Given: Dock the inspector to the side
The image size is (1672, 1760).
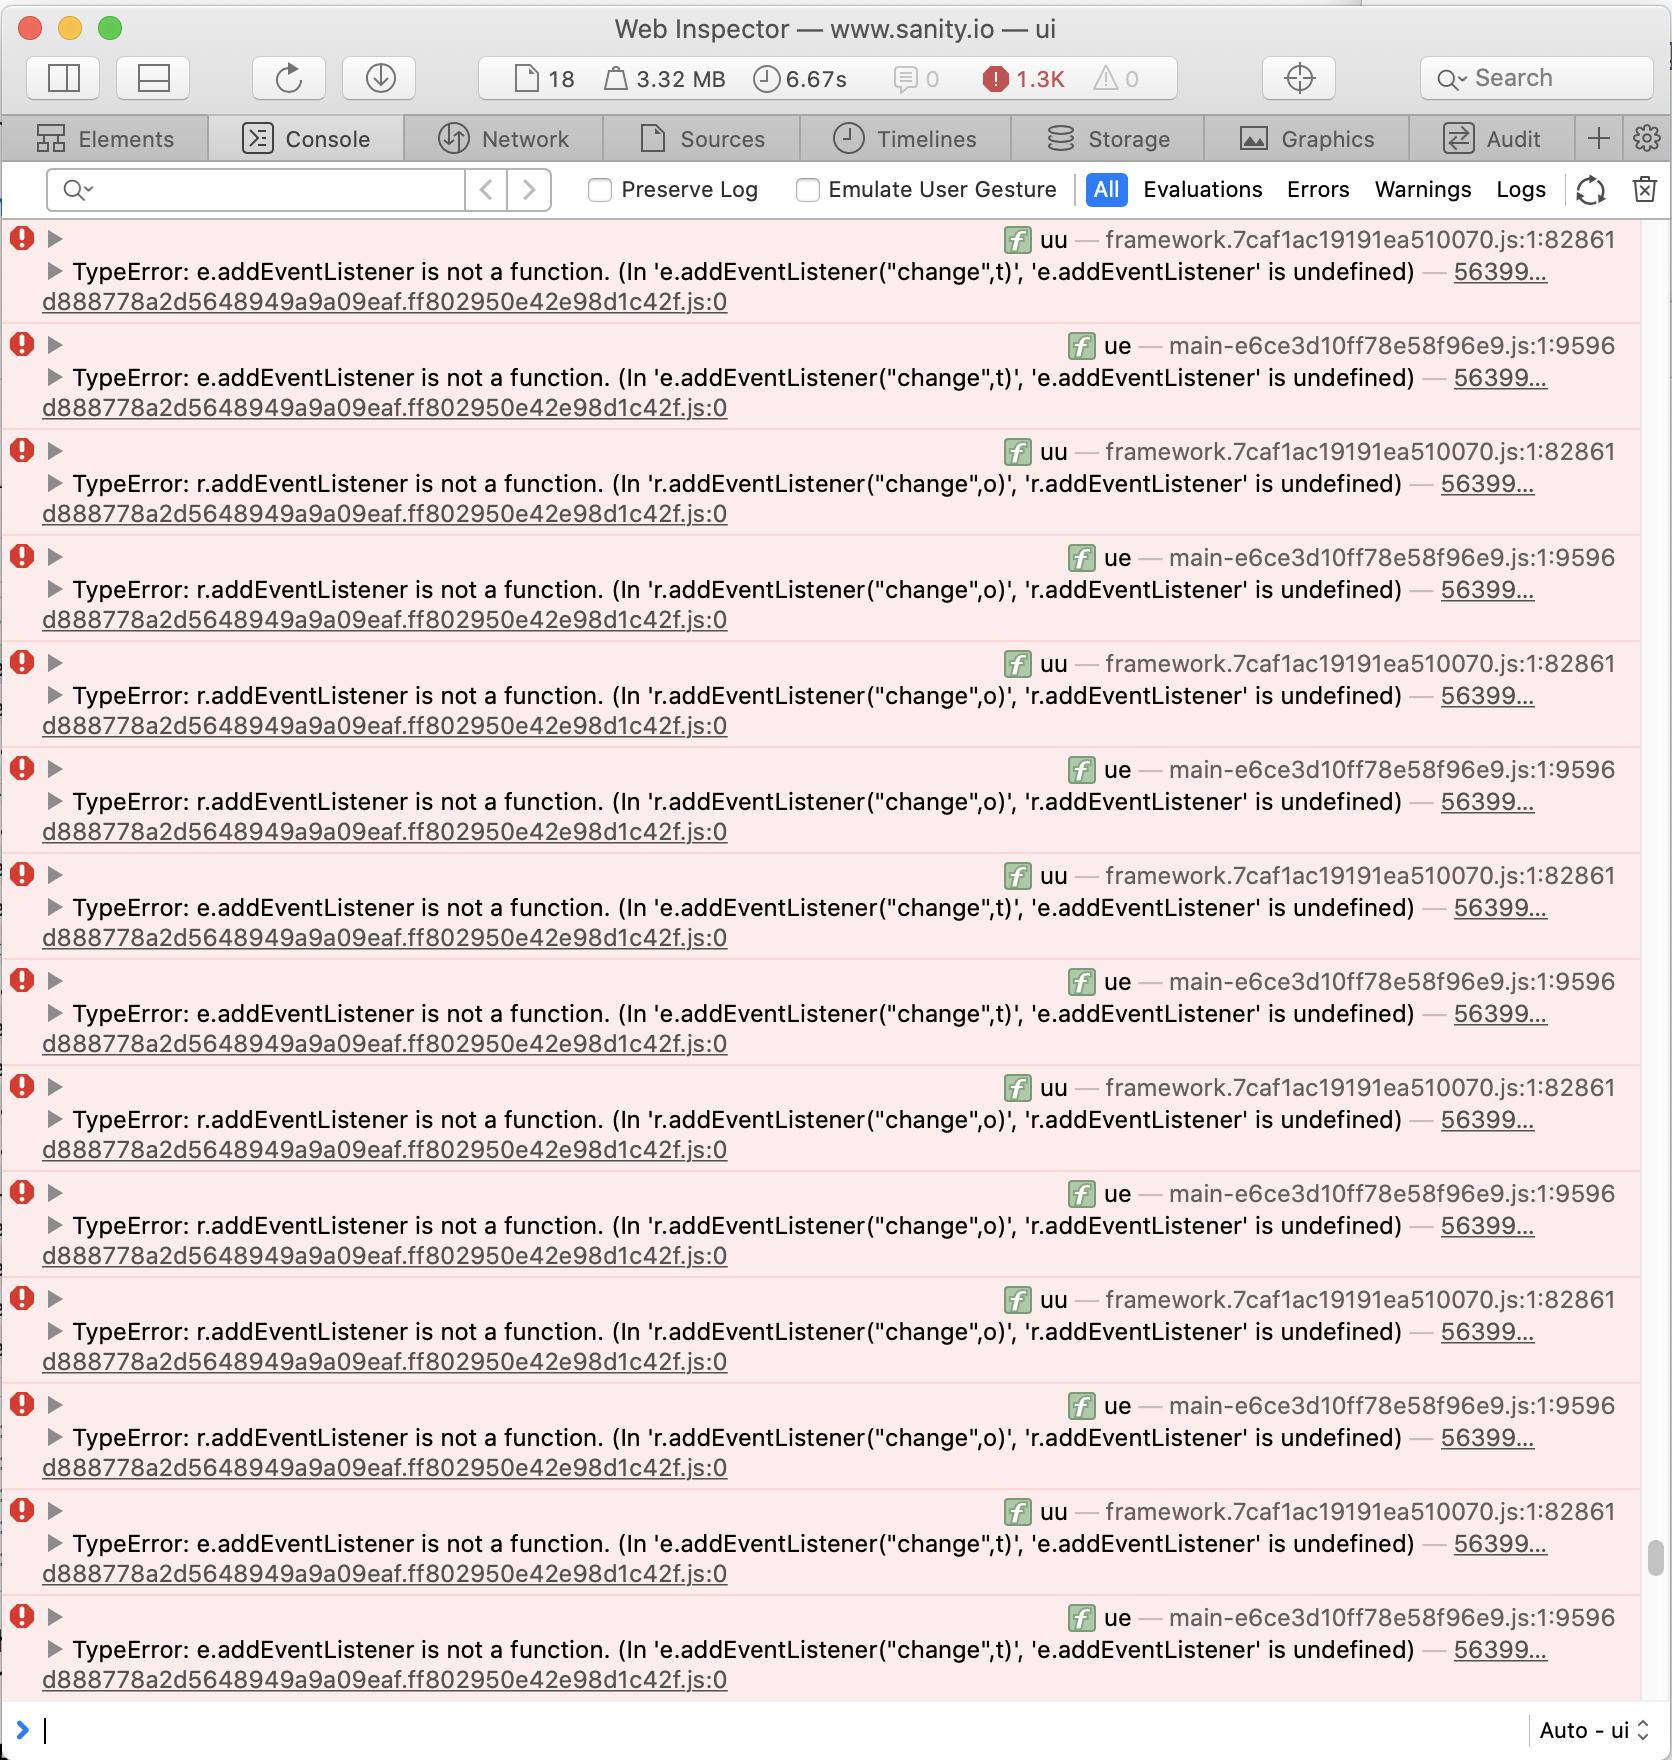Looking at the screenshot, I should 63,78.
